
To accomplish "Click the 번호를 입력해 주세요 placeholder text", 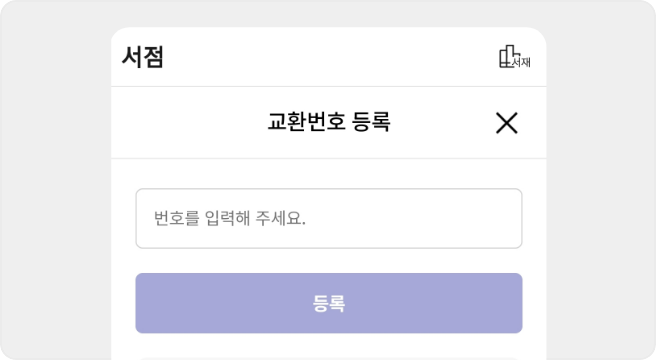I will 230,219.
